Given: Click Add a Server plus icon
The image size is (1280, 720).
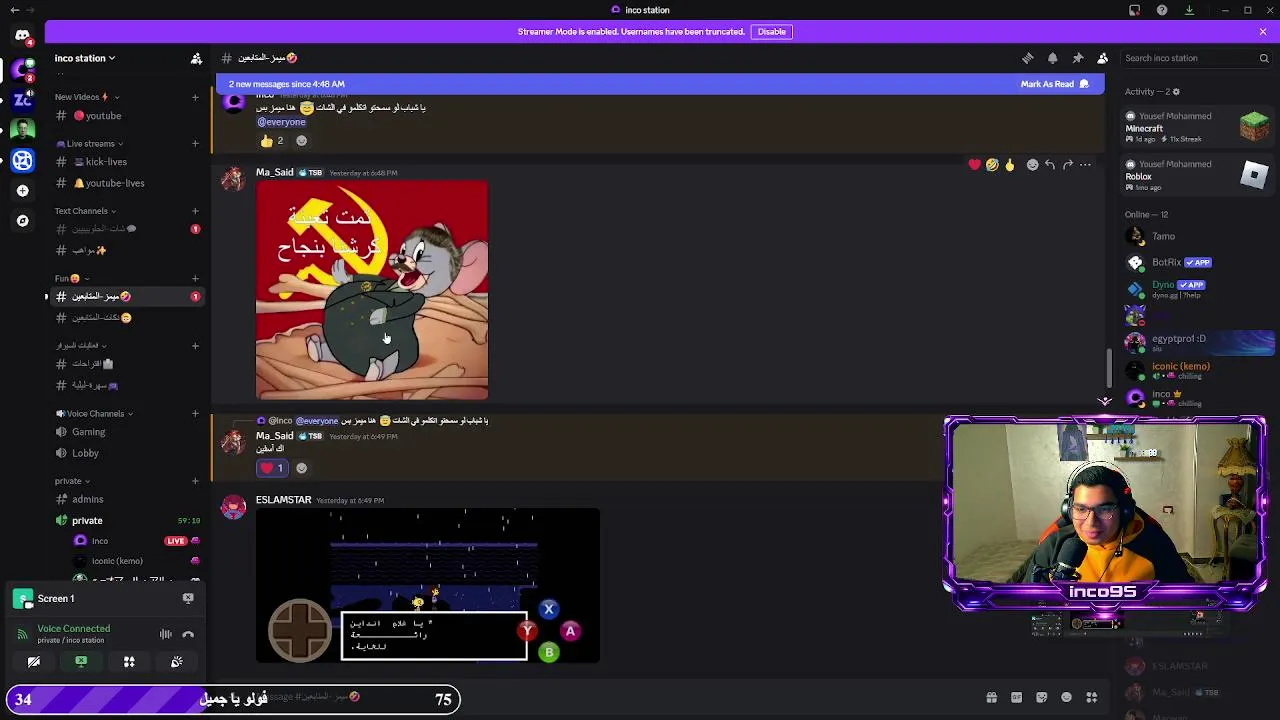Looking at the screenshot, I should click(22, 190).
